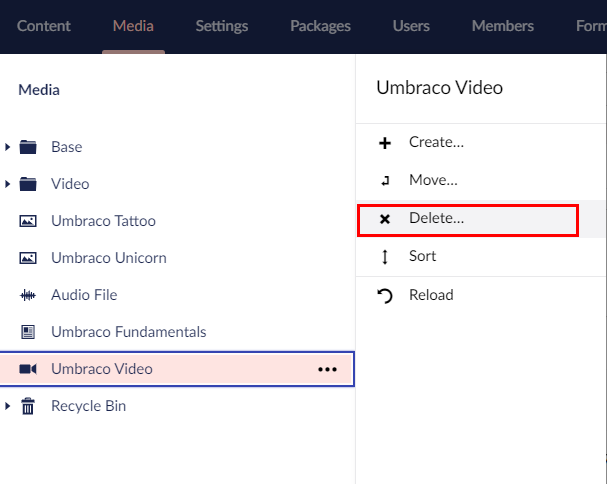The height and width of the screenshot is (484, 607).
Task: Click the Base folder icon
Action: coord(28,147)
